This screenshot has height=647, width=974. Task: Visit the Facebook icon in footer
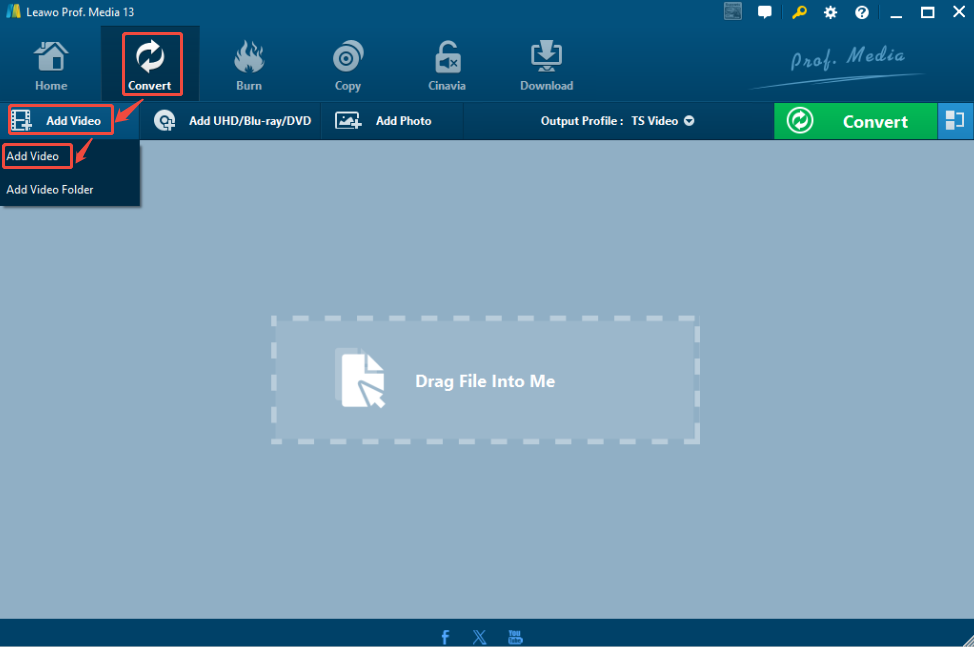tap(444, 636)
